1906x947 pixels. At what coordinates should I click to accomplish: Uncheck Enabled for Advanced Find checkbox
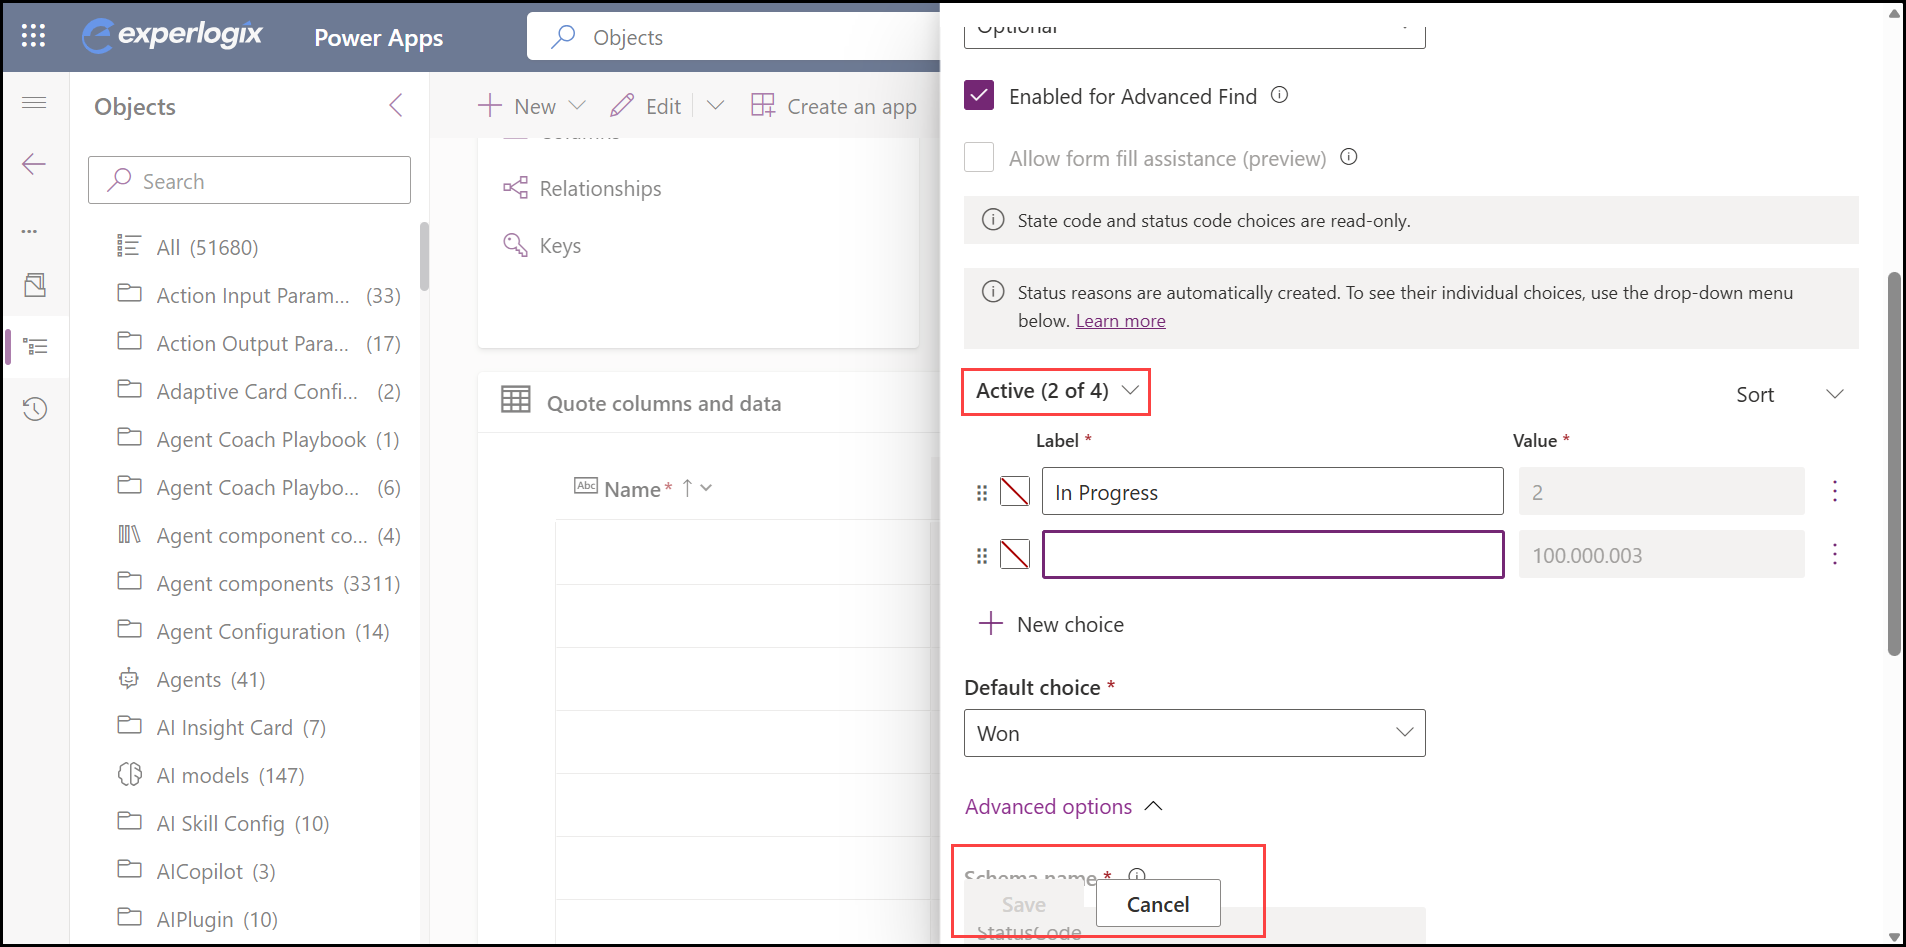(x=979, y=96)
